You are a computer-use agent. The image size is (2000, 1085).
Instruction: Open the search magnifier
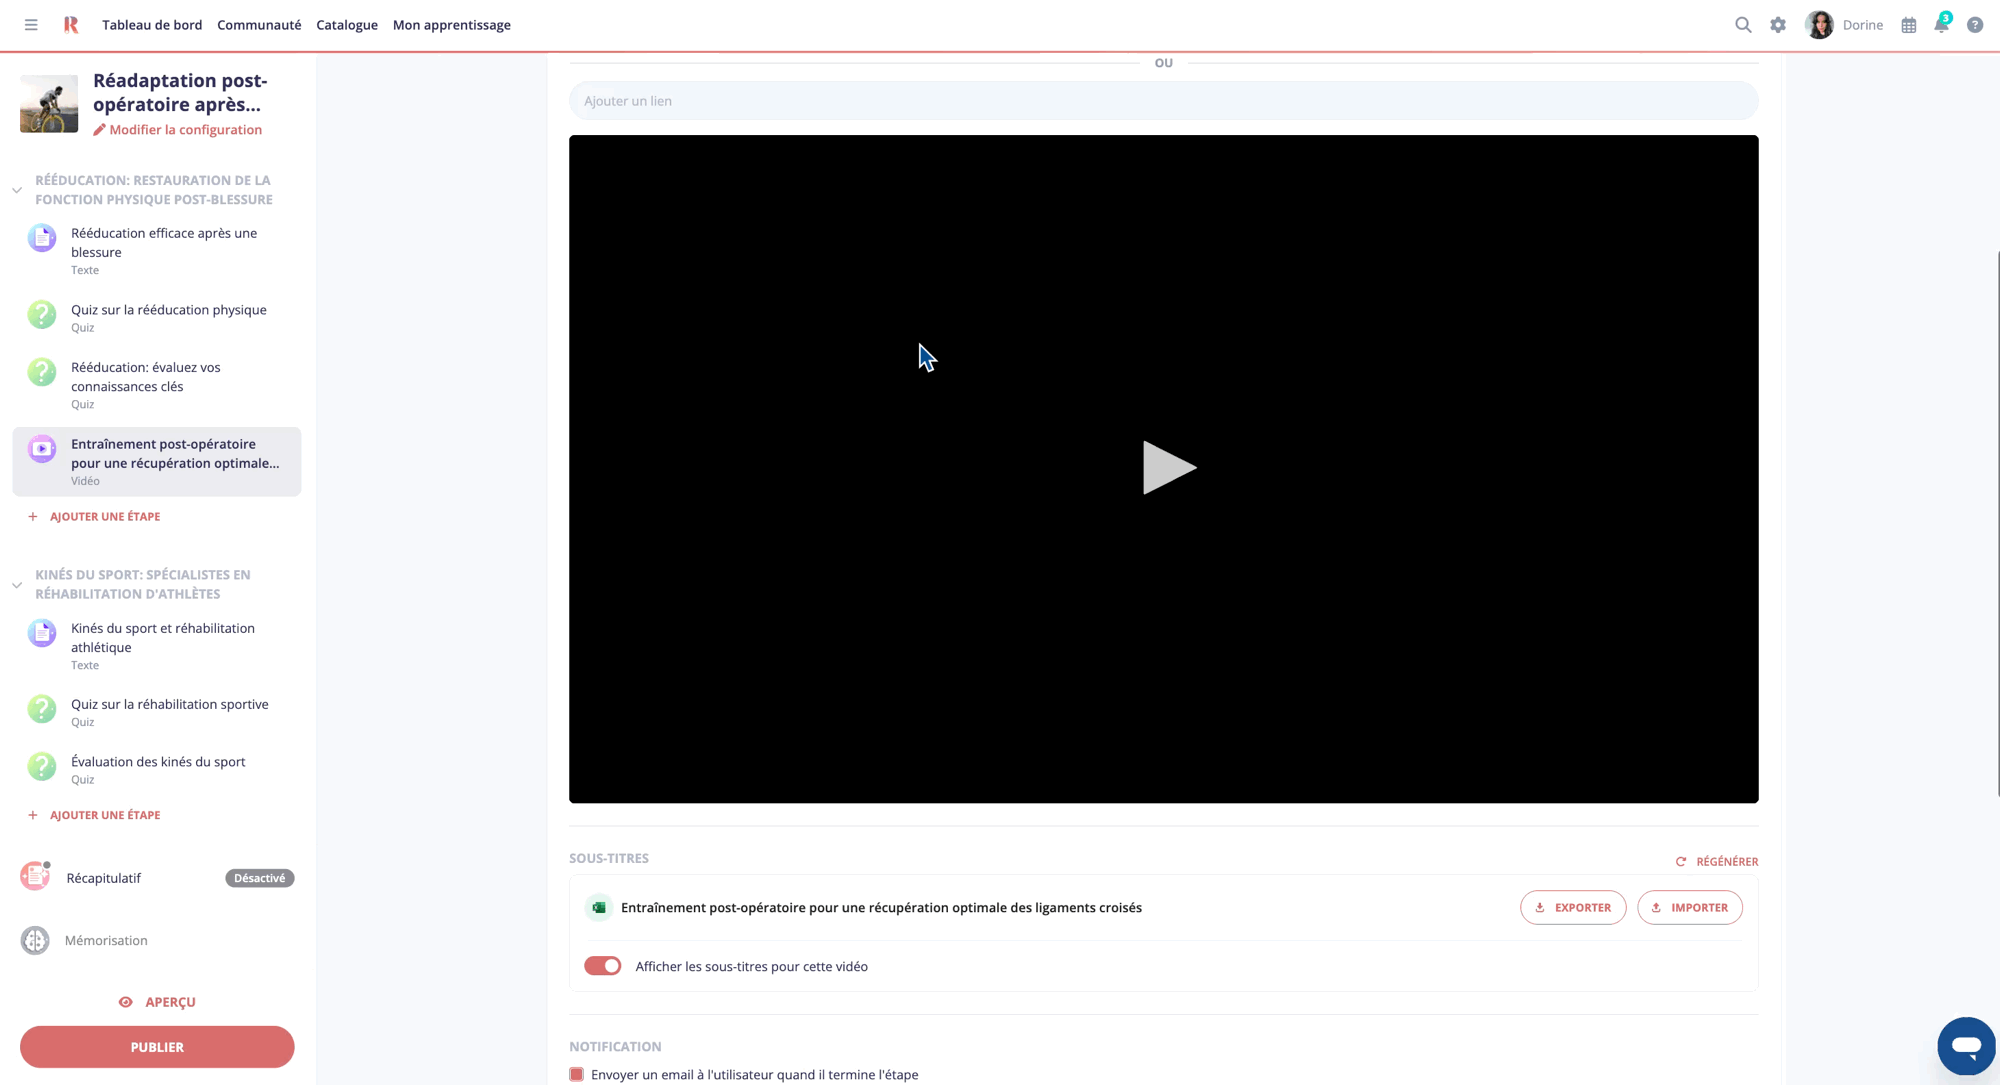click(x=1742, y=24)
